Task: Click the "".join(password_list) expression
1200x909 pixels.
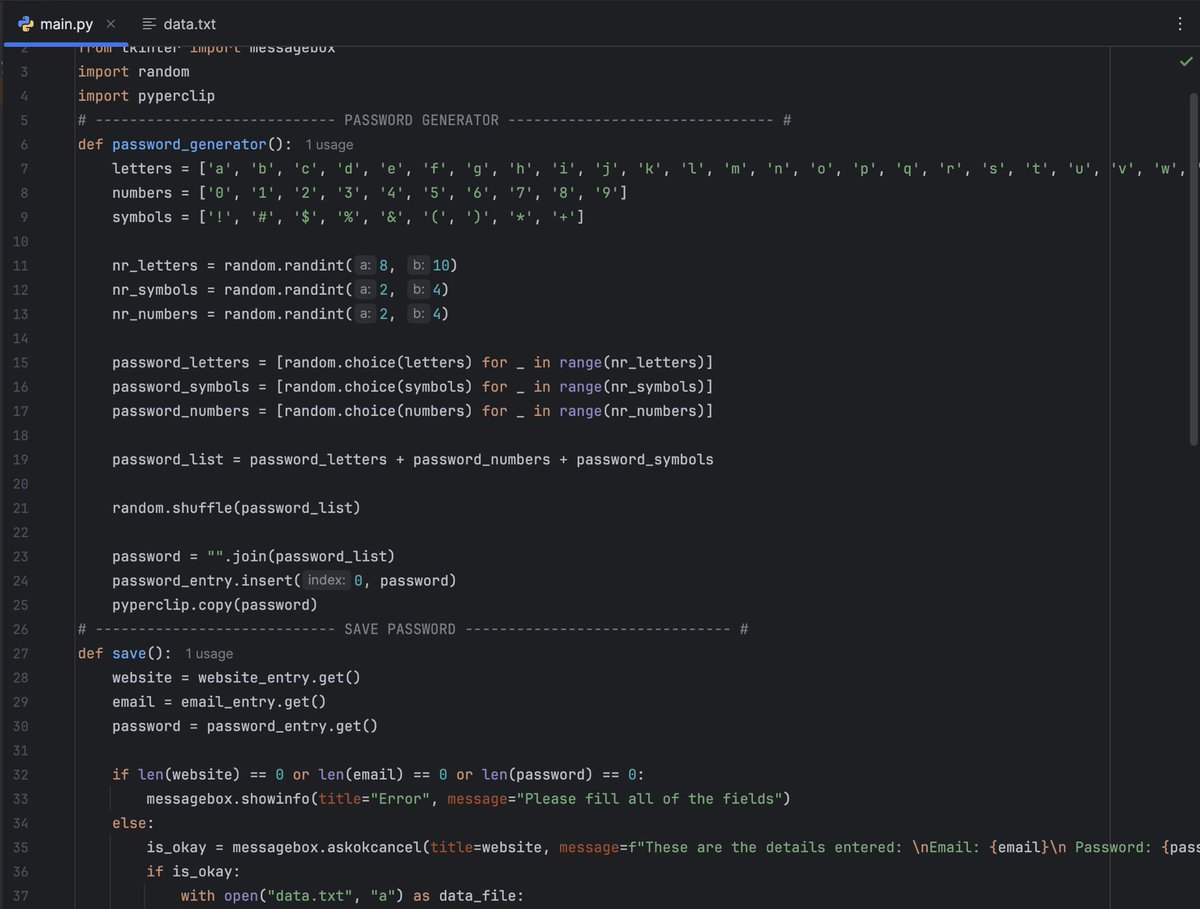Action: pyautogui.click(x=301, y=556)
